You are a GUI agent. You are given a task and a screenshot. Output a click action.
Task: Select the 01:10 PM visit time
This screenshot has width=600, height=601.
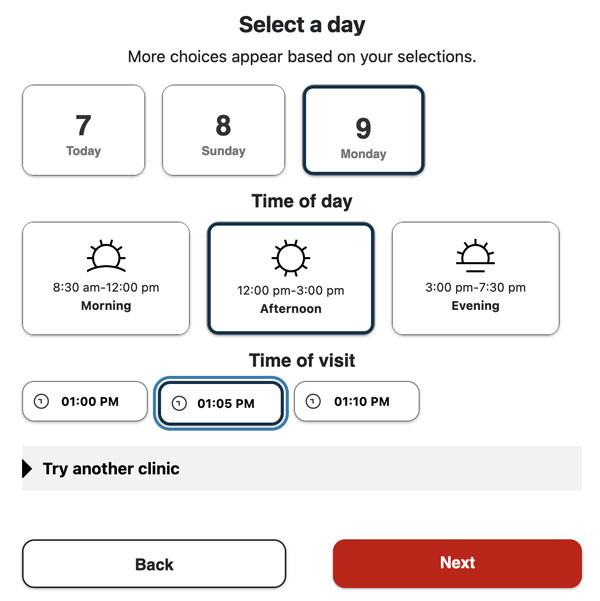(357, 401)
